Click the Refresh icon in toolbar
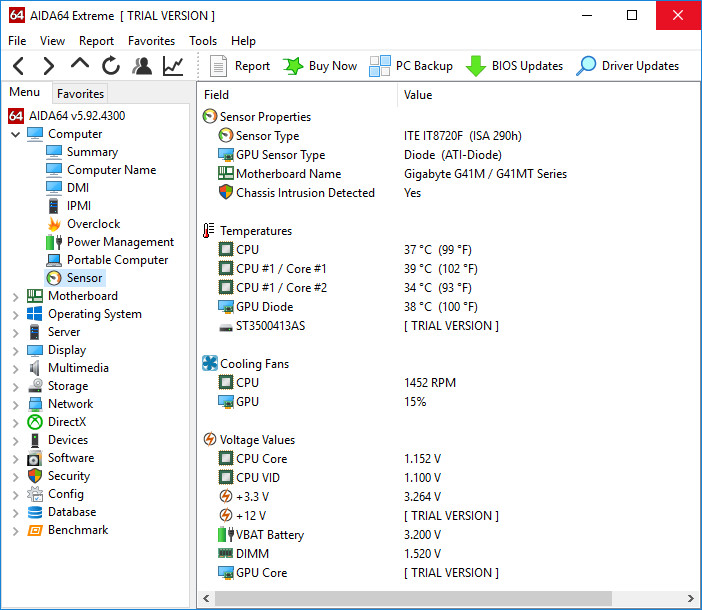Image resolution: width=702 pixels, height=610 pixels. (111, 66)
